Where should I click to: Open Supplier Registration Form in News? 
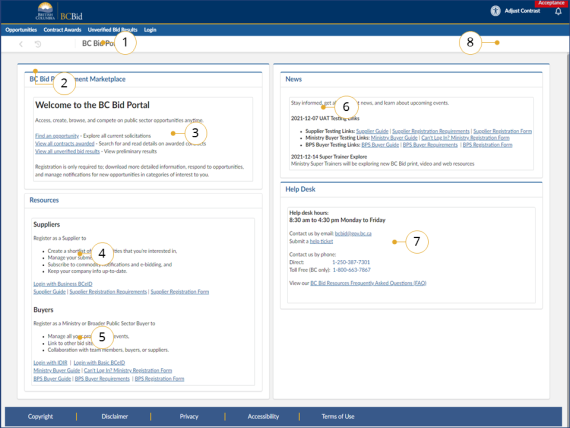pos(502,131)
